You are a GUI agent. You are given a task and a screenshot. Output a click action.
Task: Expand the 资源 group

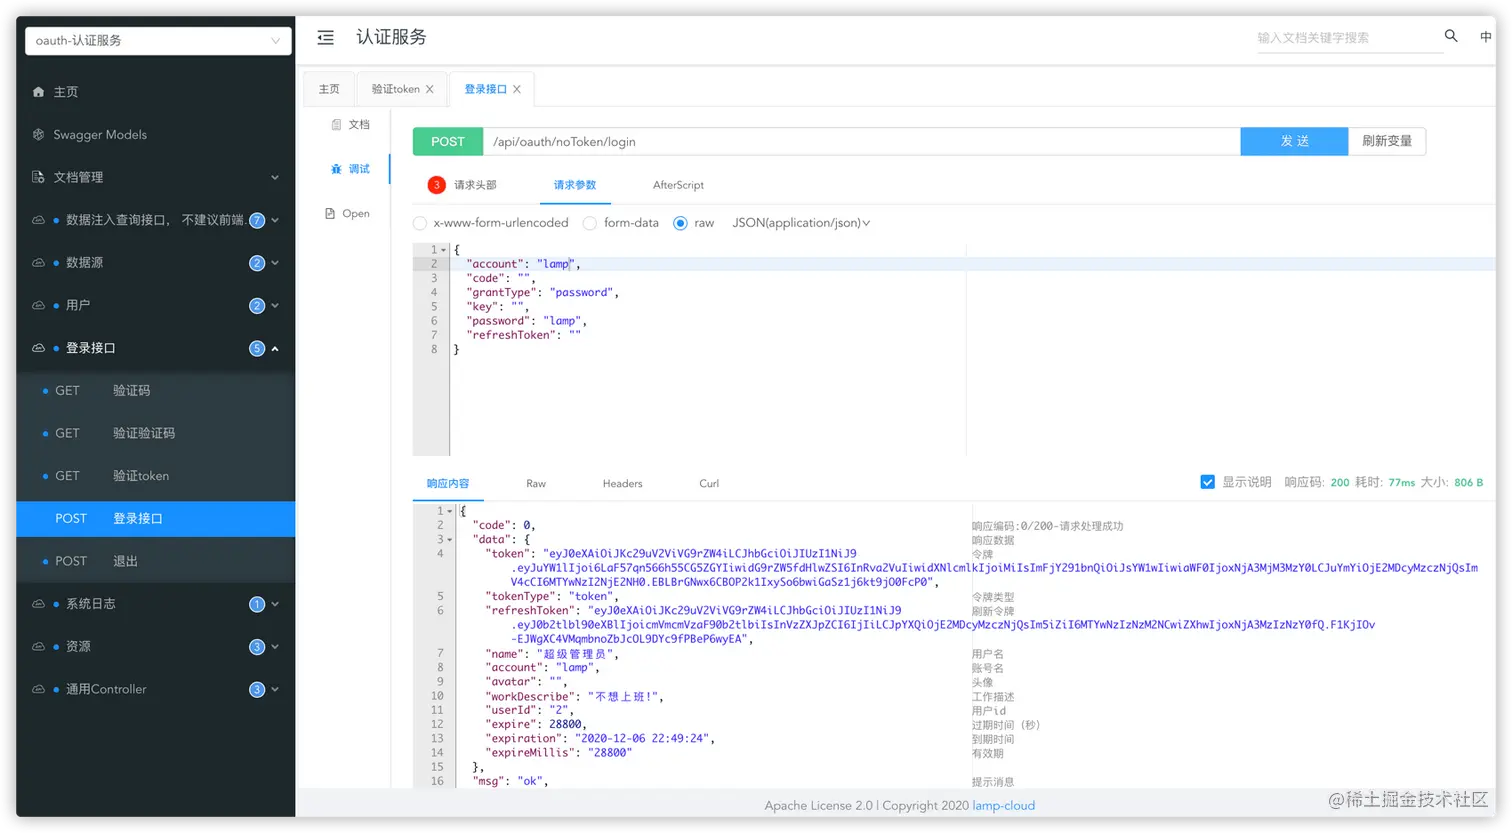click(275, 647)
